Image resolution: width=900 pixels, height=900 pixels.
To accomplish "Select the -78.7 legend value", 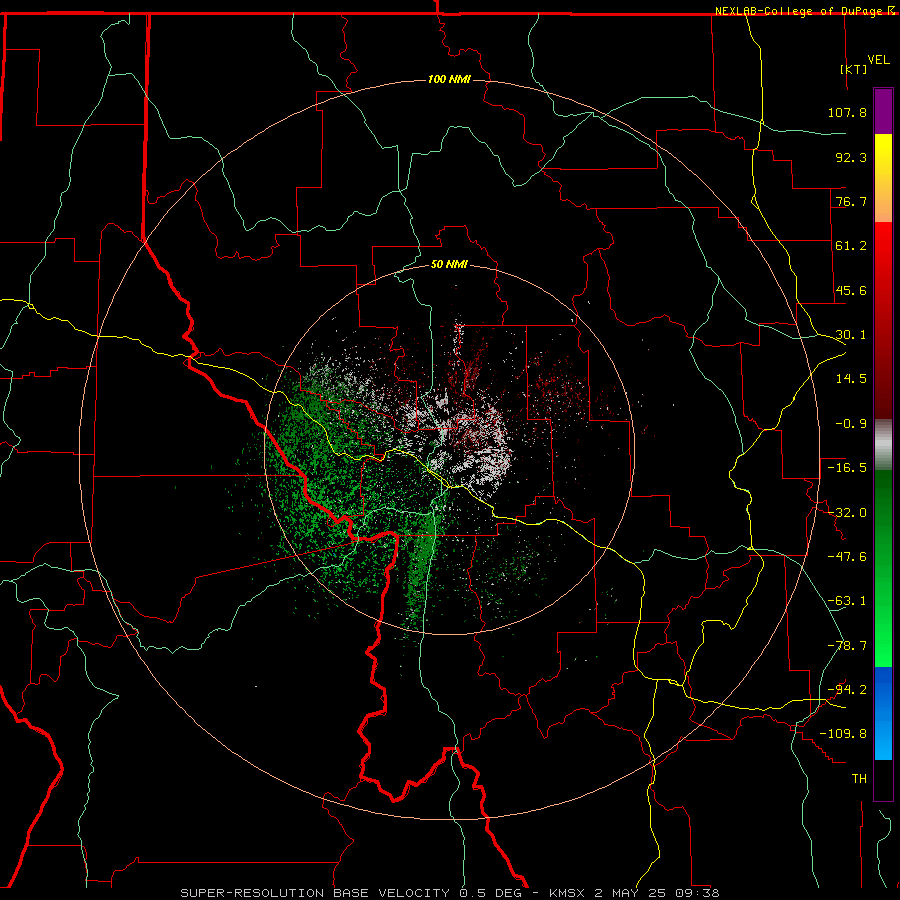I will [847, 646].
